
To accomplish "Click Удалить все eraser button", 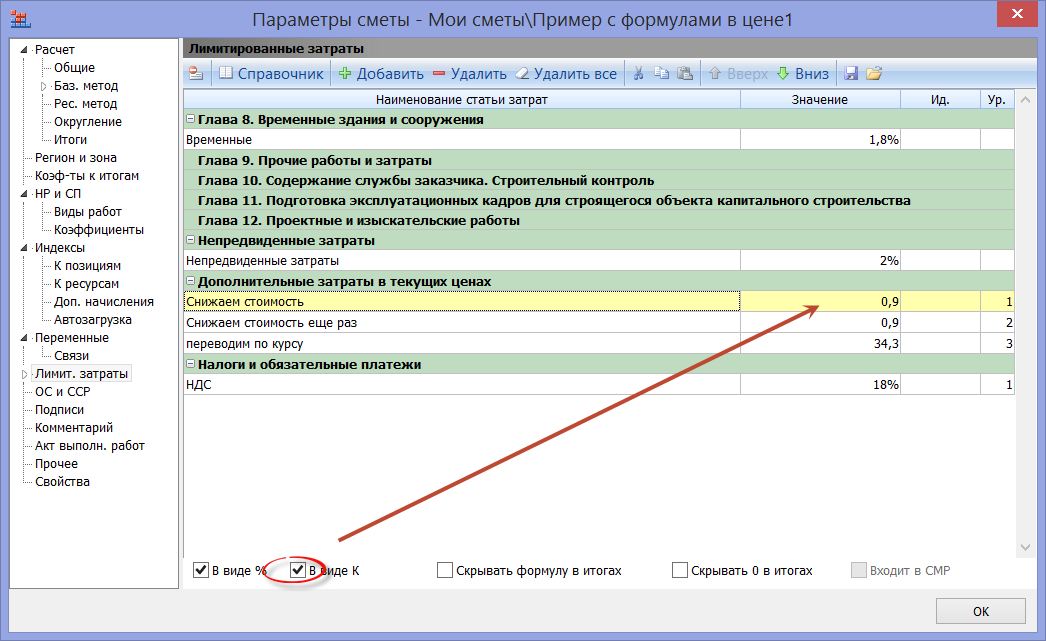I will (x=566, y=73).
